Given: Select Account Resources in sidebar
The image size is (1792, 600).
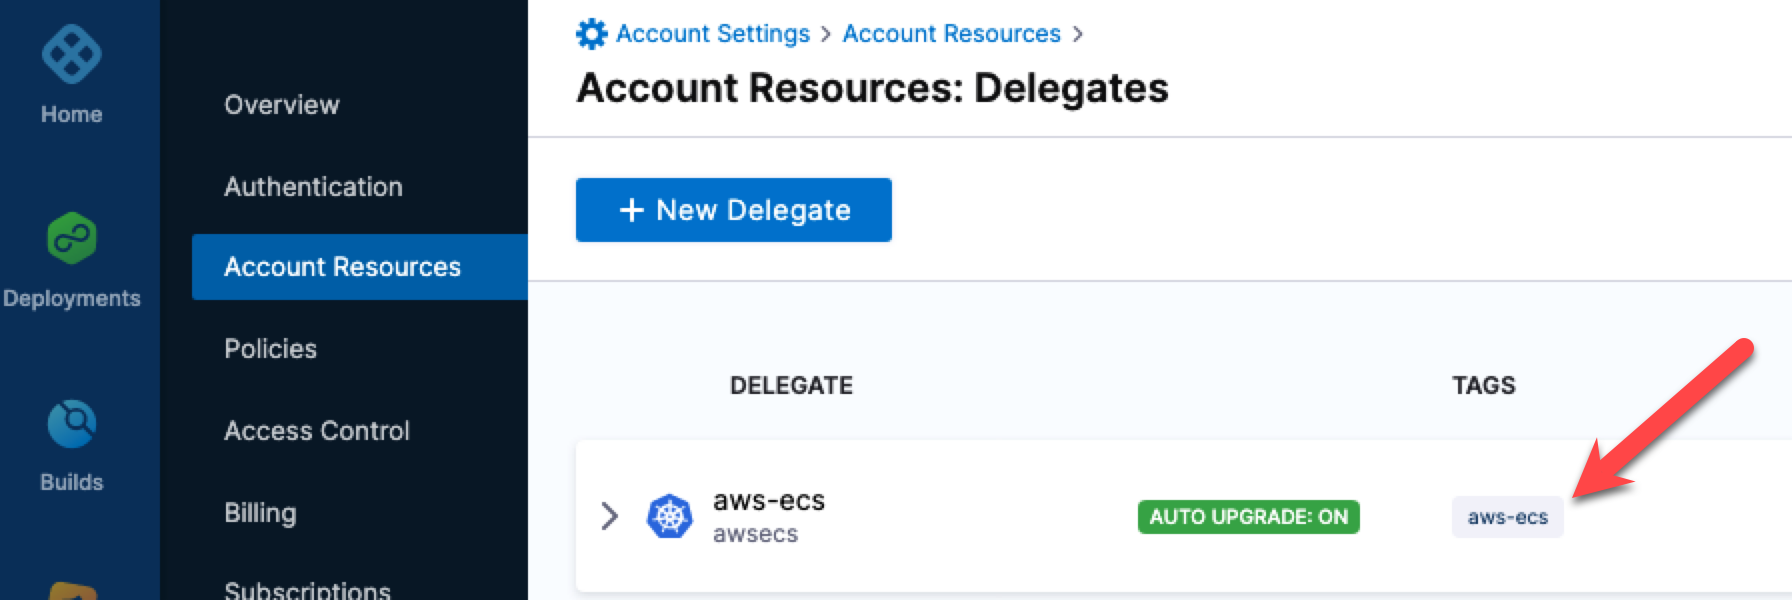Looking at the screenshot, I should (x=342, y=267).
